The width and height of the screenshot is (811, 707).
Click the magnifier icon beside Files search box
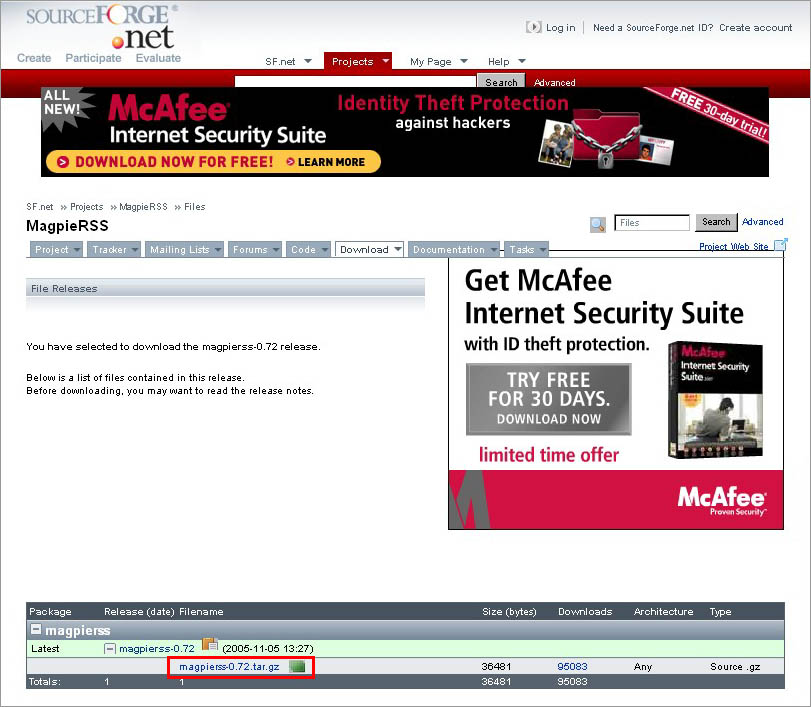[x=598, y=224]
